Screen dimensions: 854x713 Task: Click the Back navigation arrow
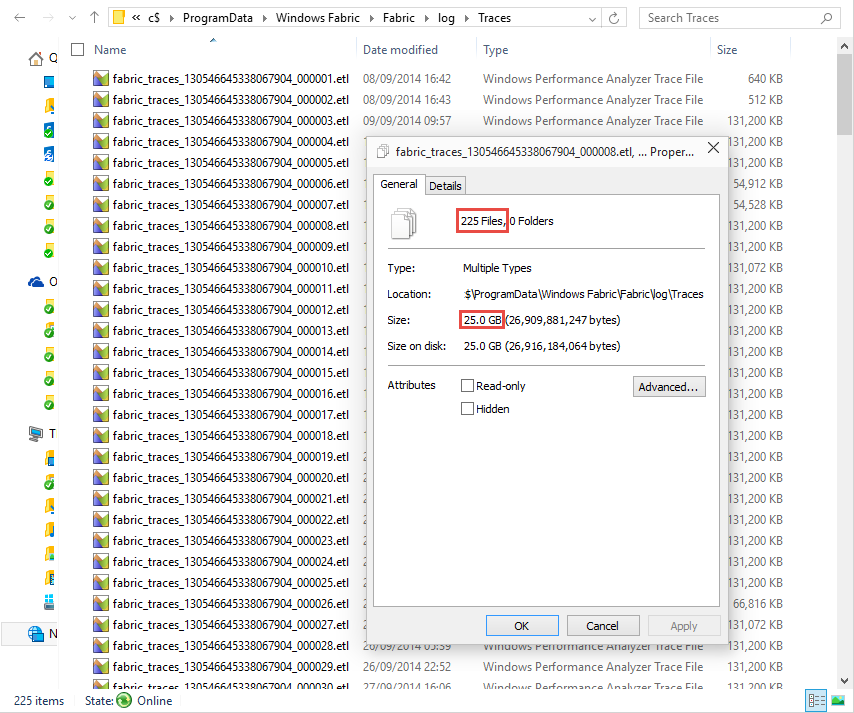coord(20,18)
